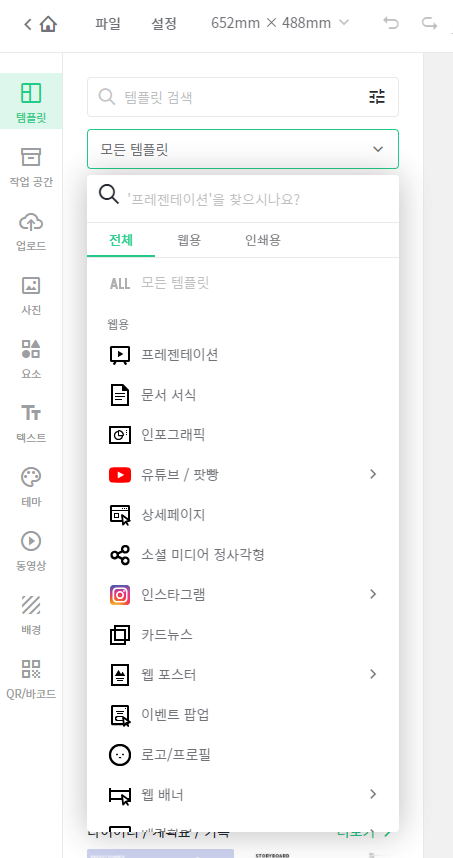Click the 카드뉴스 stacked squares icon

coord(120,635)
